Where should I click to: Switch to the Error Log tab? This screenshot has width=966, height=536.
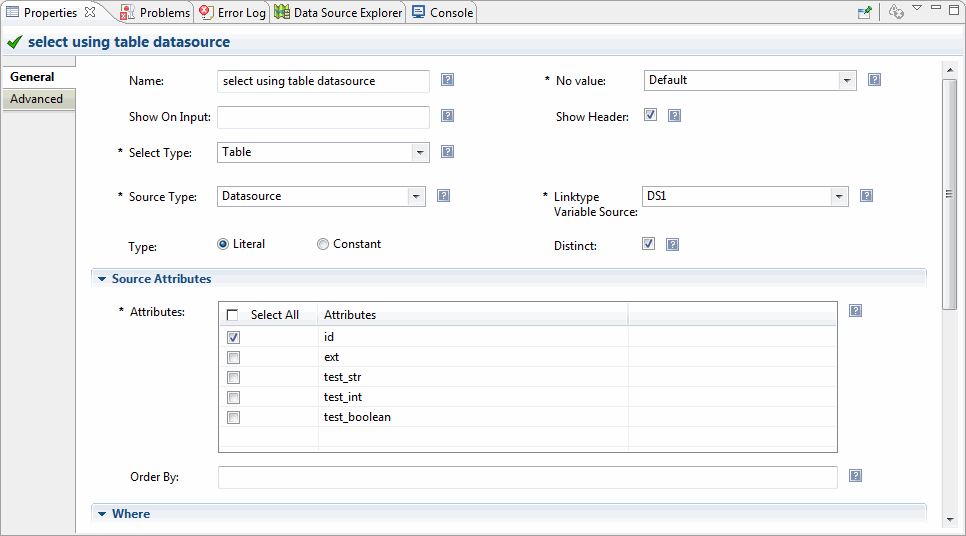(x=233, y=12)
